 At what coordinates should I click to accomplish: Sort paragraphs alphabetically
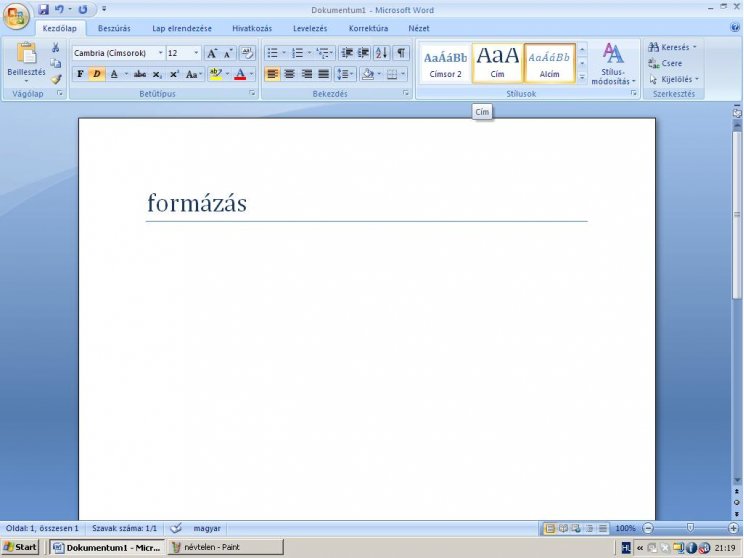pos(382,53)
